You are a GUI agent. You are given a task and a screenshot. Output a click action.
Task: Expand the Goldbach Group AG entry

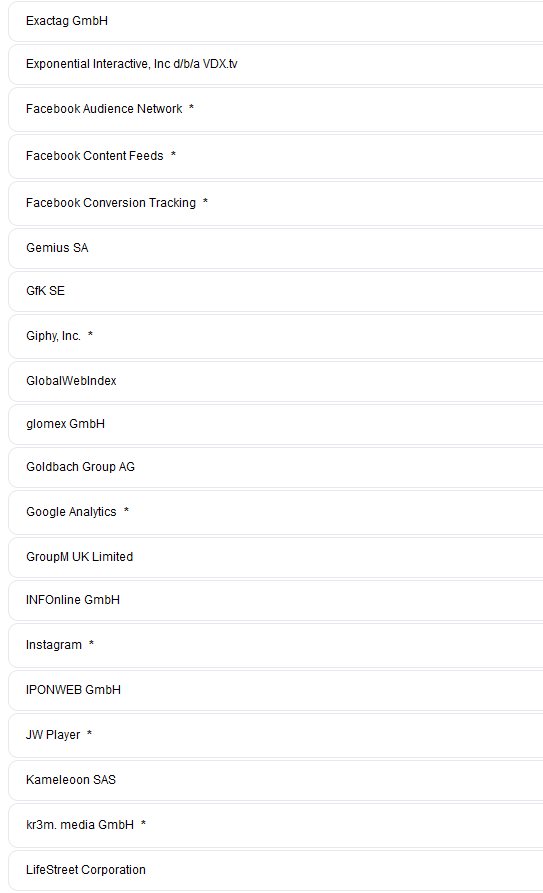click(x=276, y=467)
